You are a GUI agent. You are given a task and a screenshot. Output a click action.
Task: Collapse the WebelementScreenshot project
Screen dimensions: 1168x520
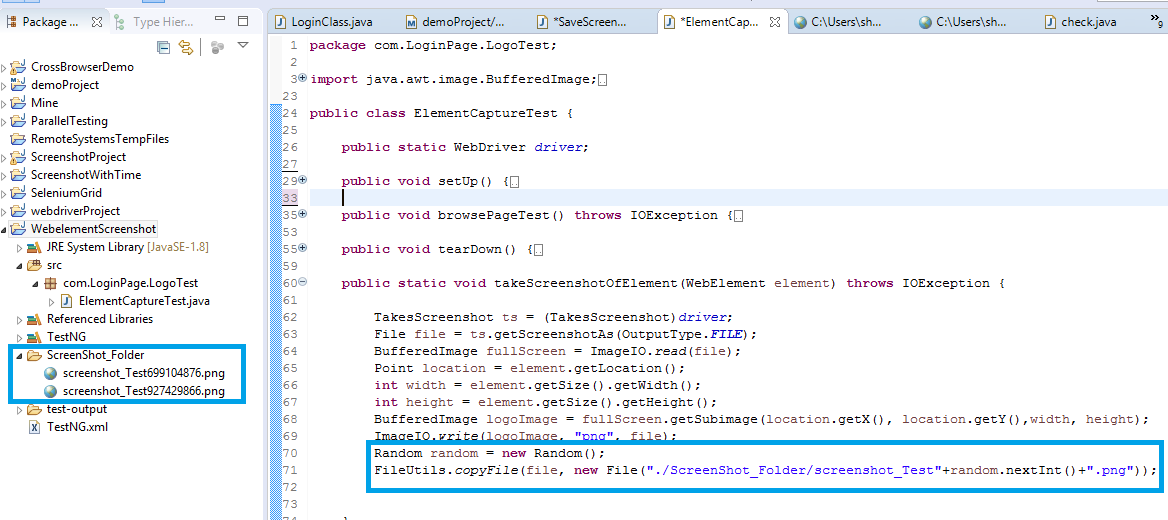(x=4, y=229)
